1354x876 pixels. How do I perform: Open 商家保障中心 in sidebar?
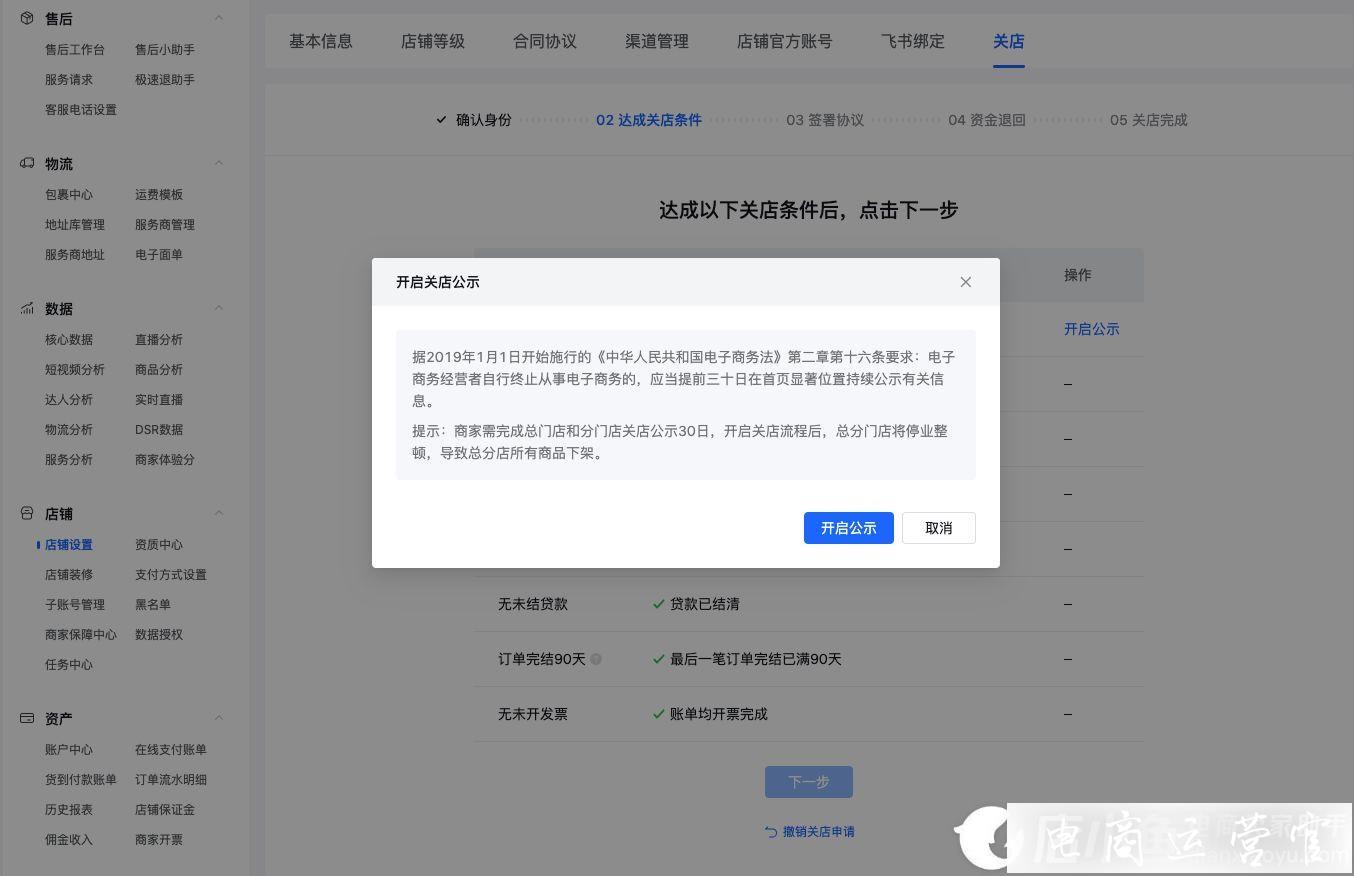click(x=81, y=634)
